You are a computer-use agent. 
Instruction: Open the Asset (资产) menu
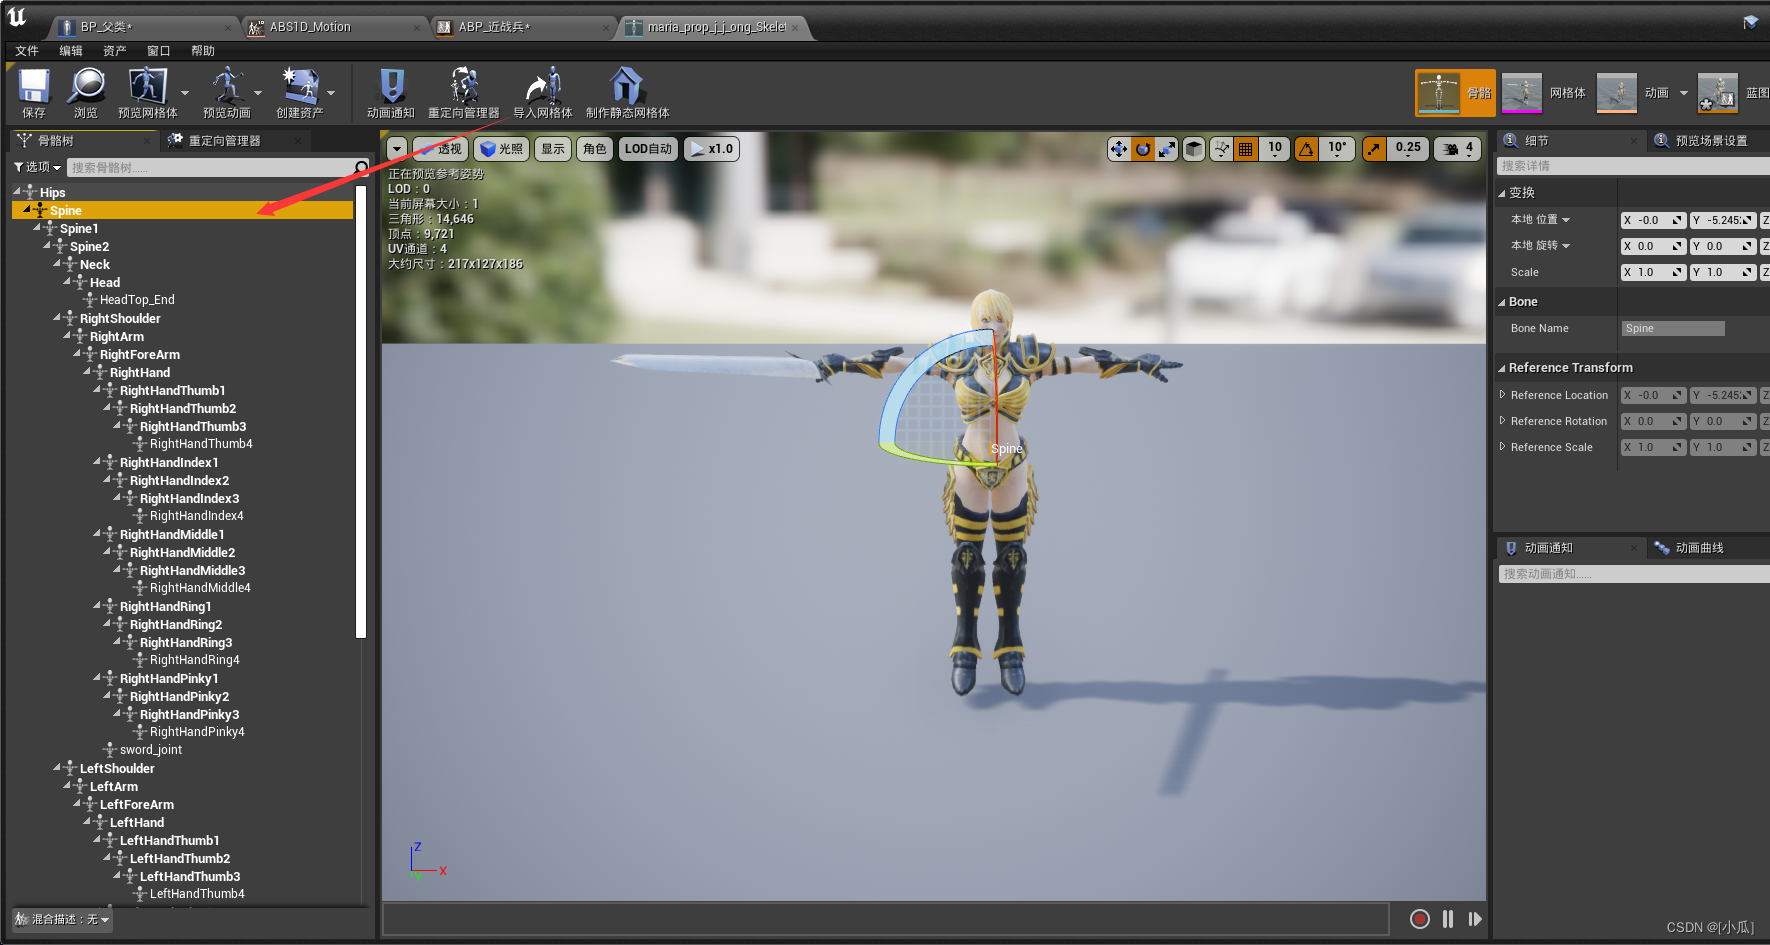pos(115,51)
